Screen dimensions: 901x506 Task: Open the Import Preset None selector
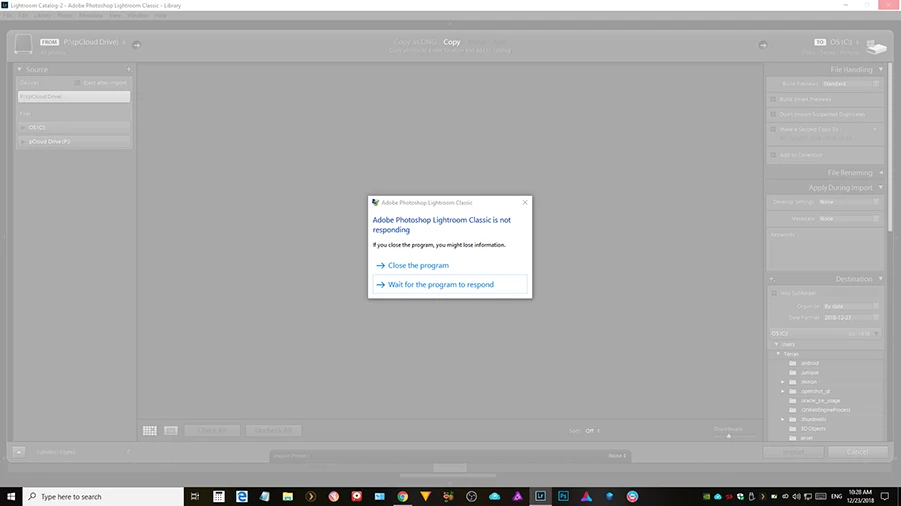pyautogui.click(x=617, y=455)
